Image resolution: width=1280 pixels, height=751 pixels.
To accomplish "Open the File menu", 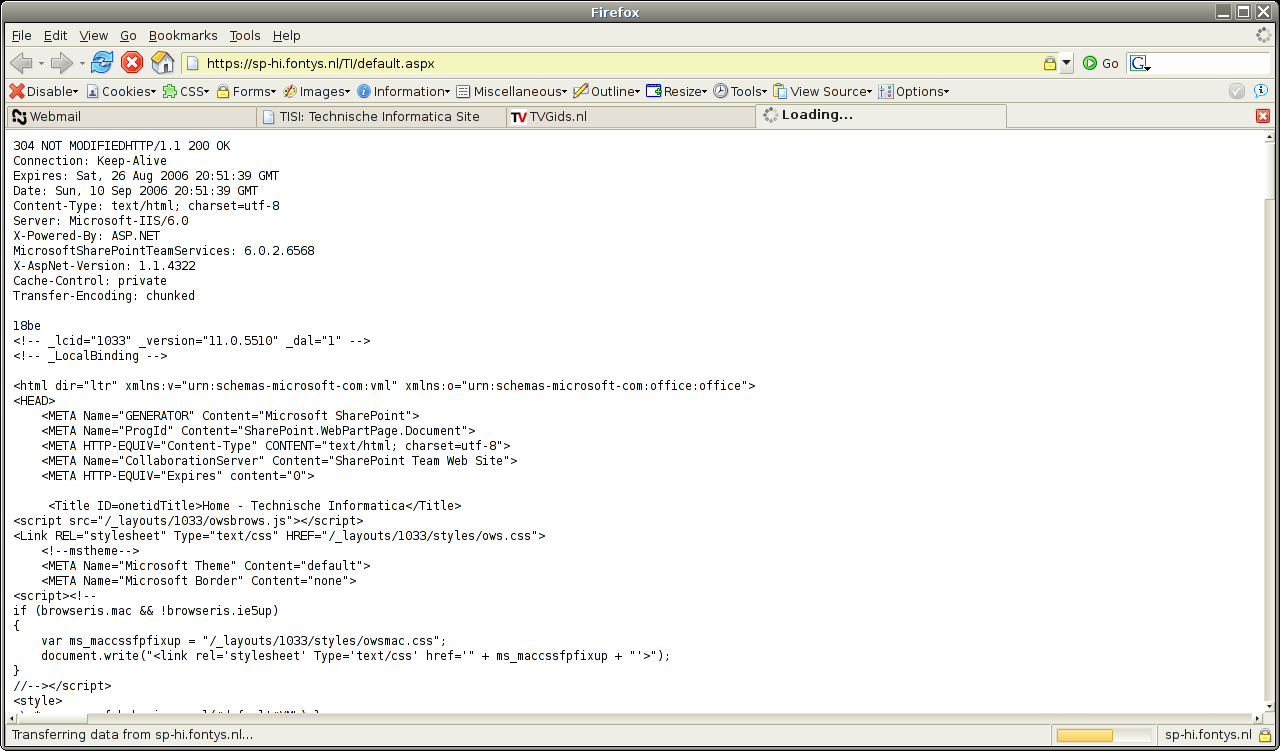I will pos(21,35).
